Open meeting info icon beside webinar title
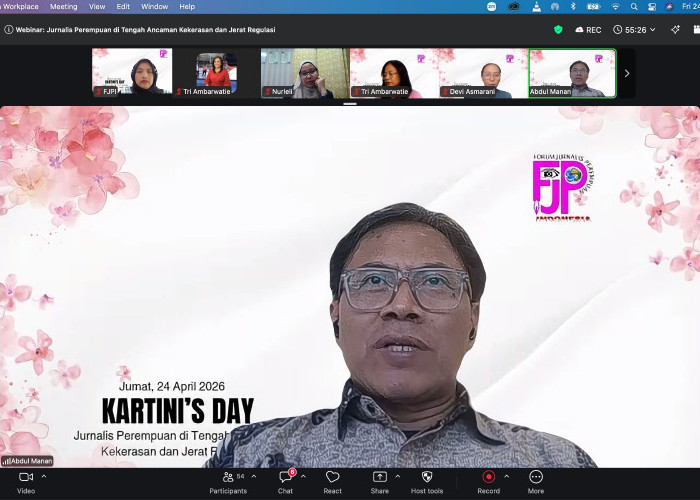This screenshot has width=700, height=500. [x=8, y=30]
